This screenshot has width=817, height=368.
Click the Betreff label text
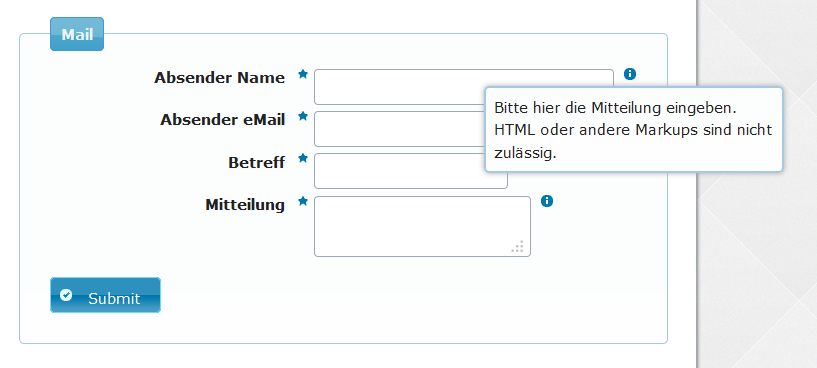[256, 163]
